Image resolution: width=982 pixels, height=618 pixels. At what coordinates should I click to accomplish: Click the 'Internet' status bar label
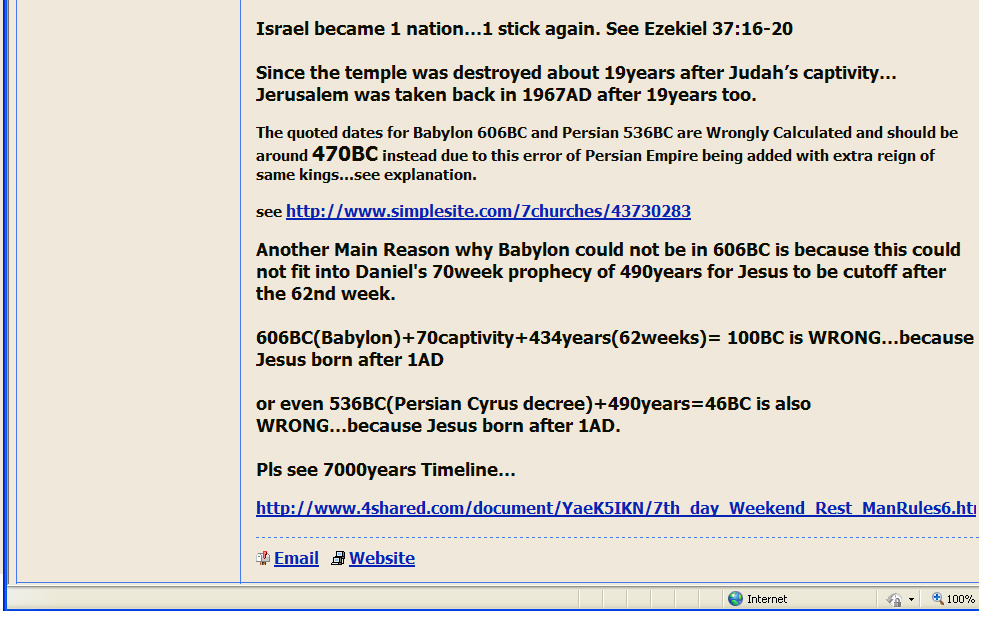click(x=767, y=599)
